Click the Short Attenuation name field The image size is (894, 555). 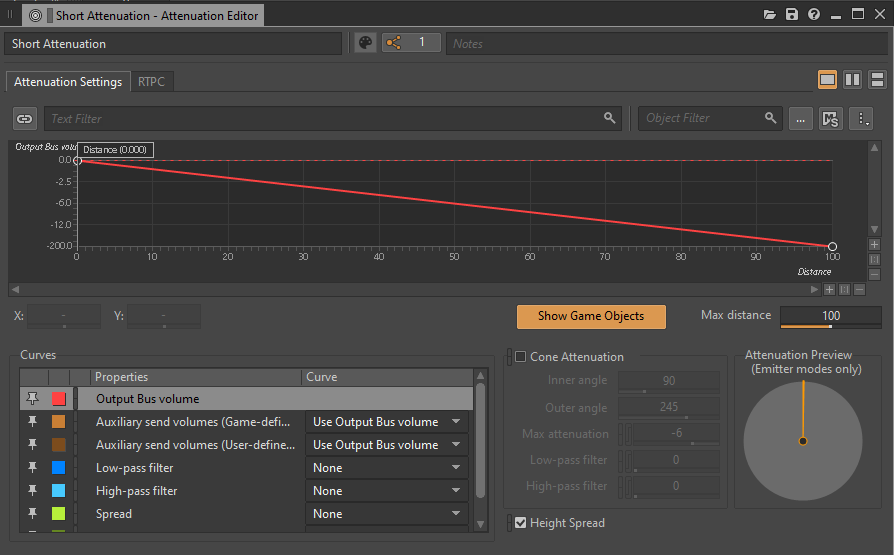point(173,43)
